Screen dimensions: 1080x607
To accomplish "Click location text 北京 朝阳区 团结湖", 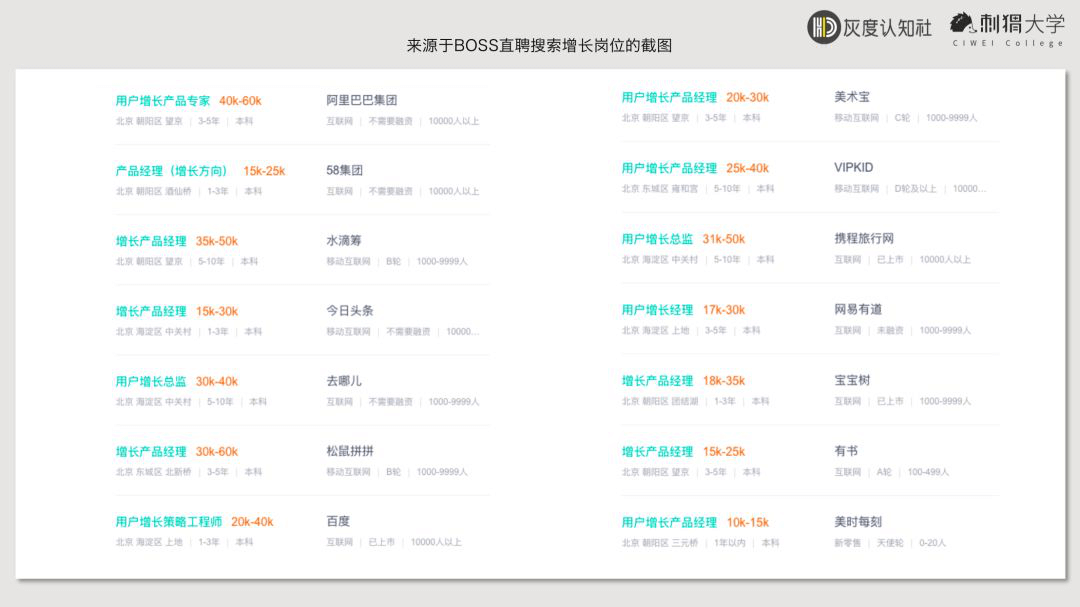I will (x=660, y=402).
